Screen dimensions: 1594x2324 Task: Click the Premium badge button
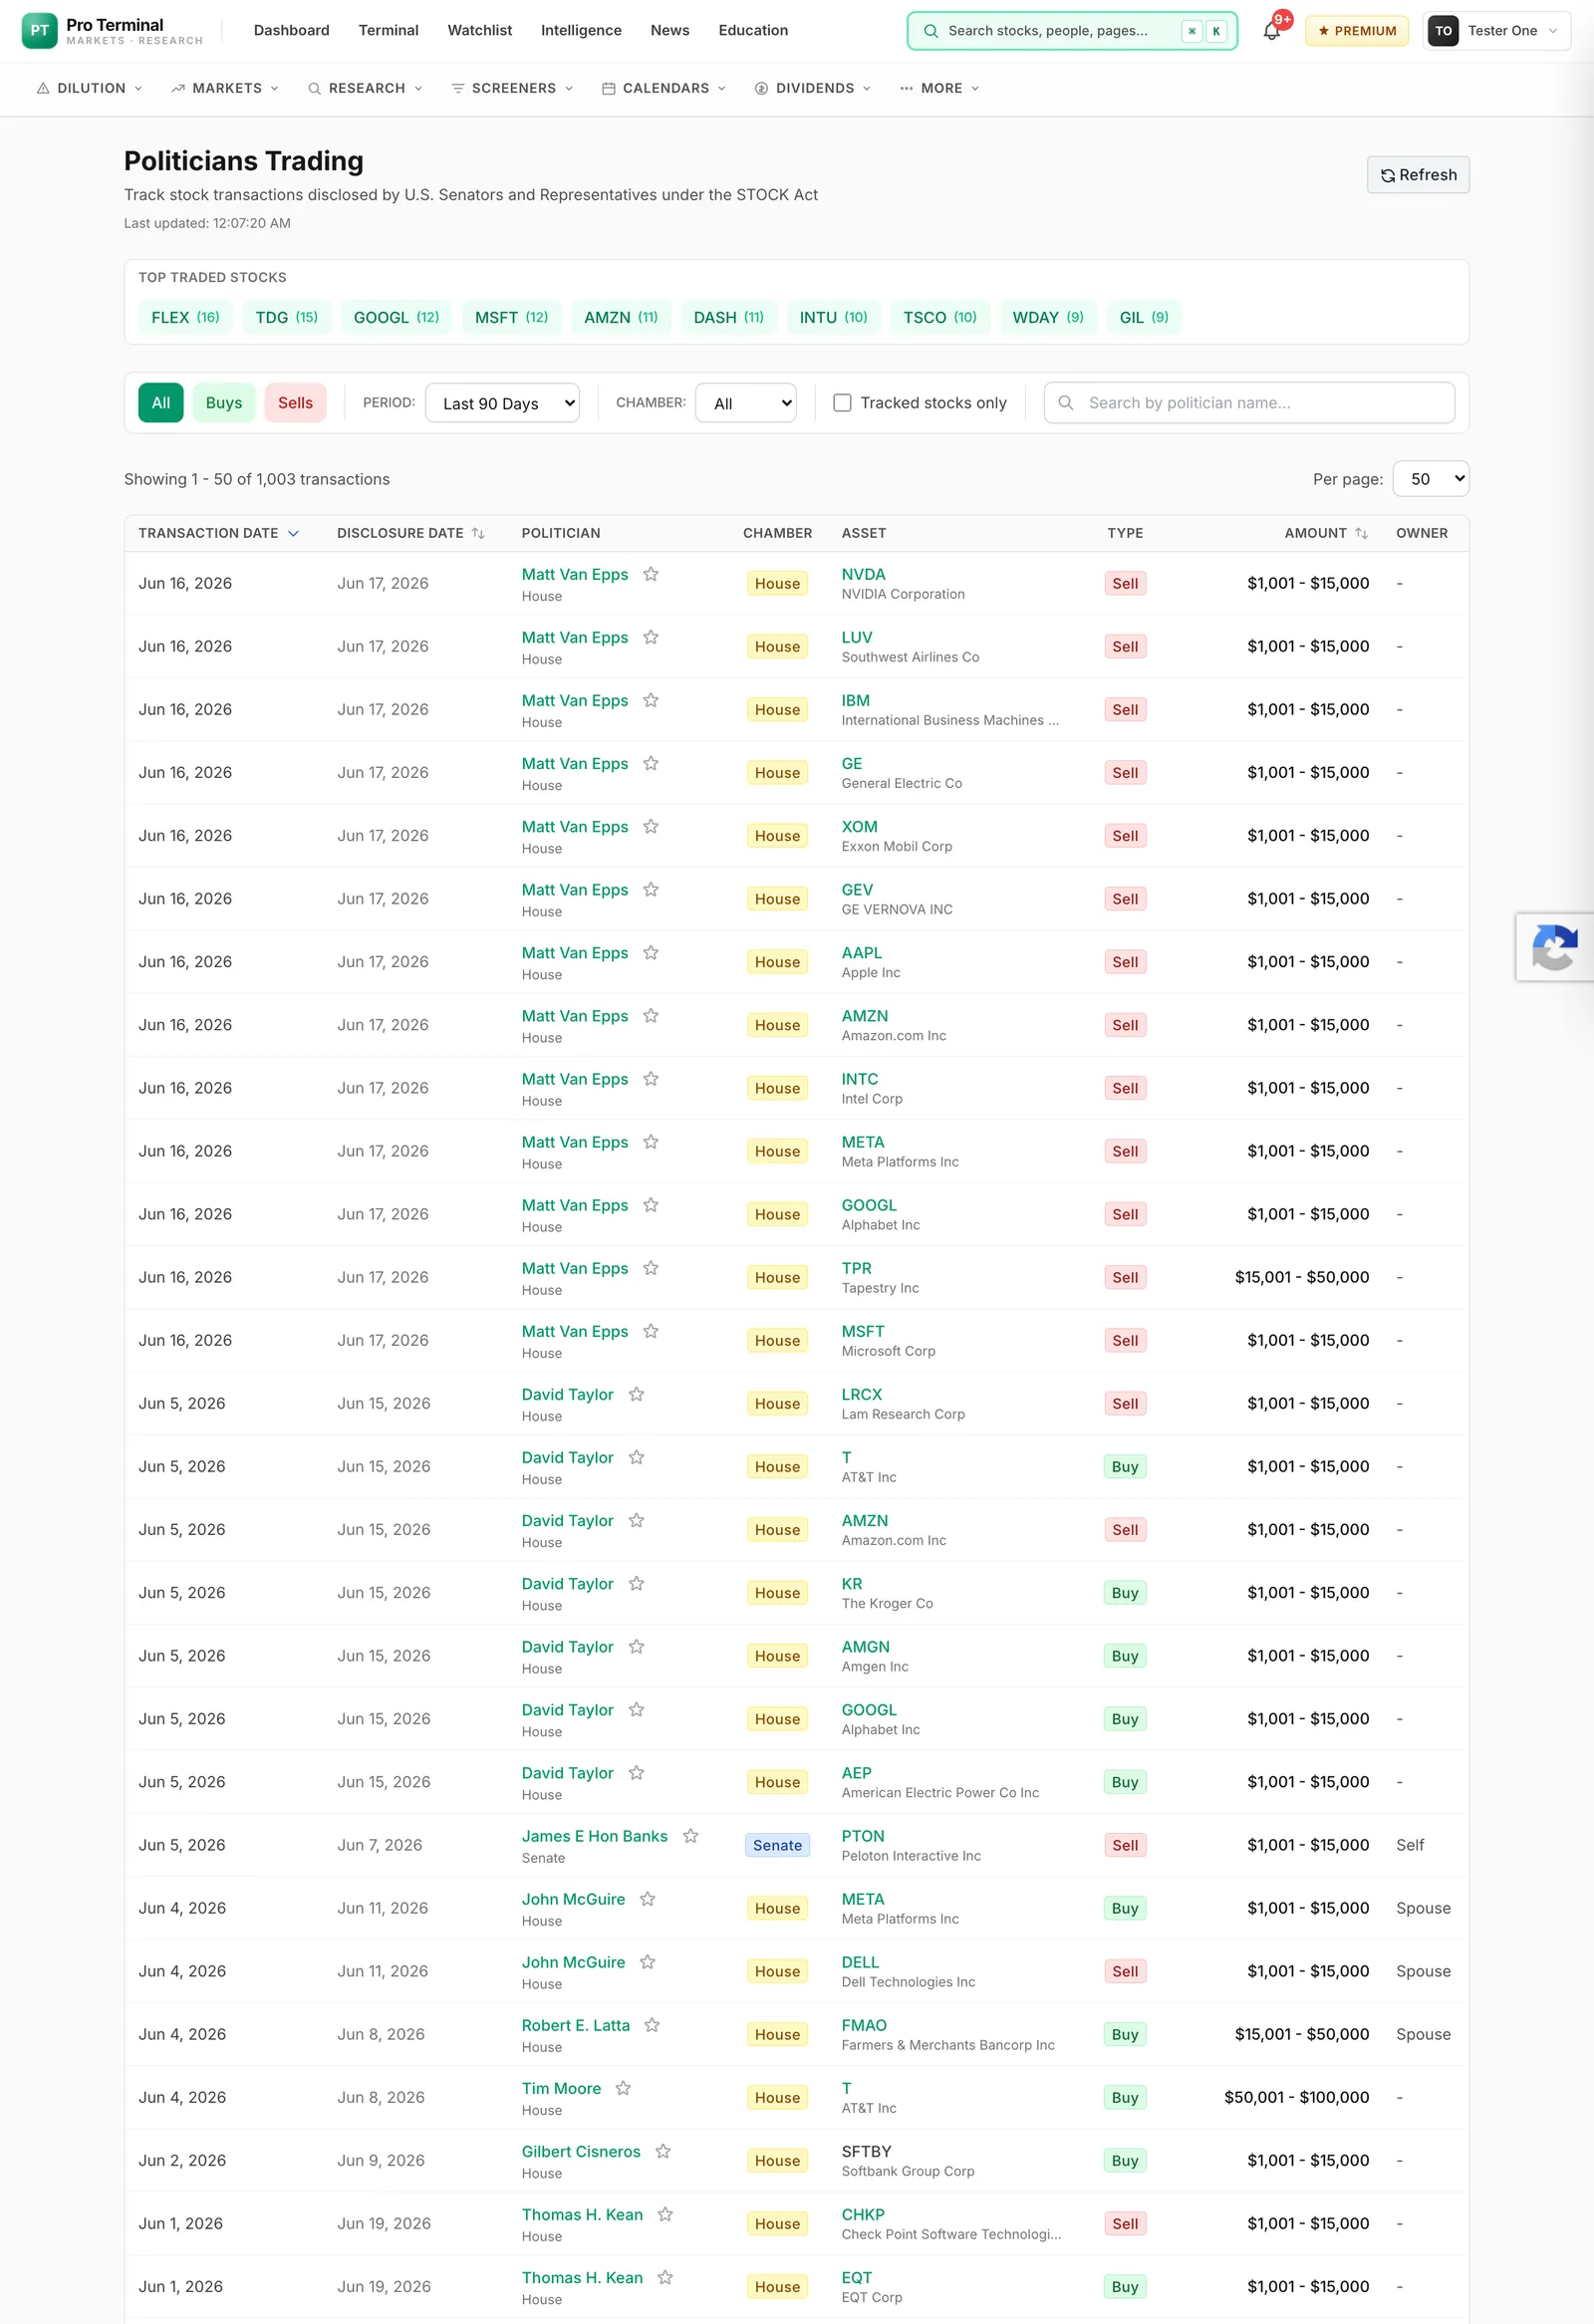tap(1357, 31)
